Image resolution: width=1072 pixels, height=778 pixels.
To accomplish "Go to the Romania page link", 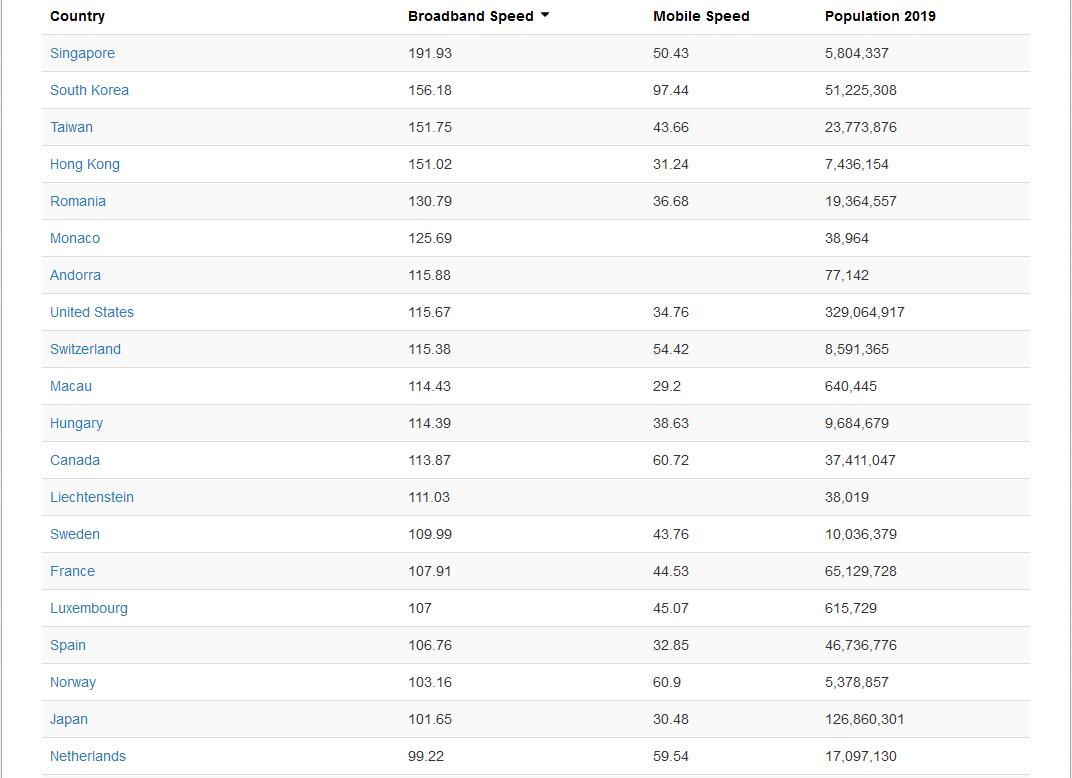I will click(x=77, y=201).
